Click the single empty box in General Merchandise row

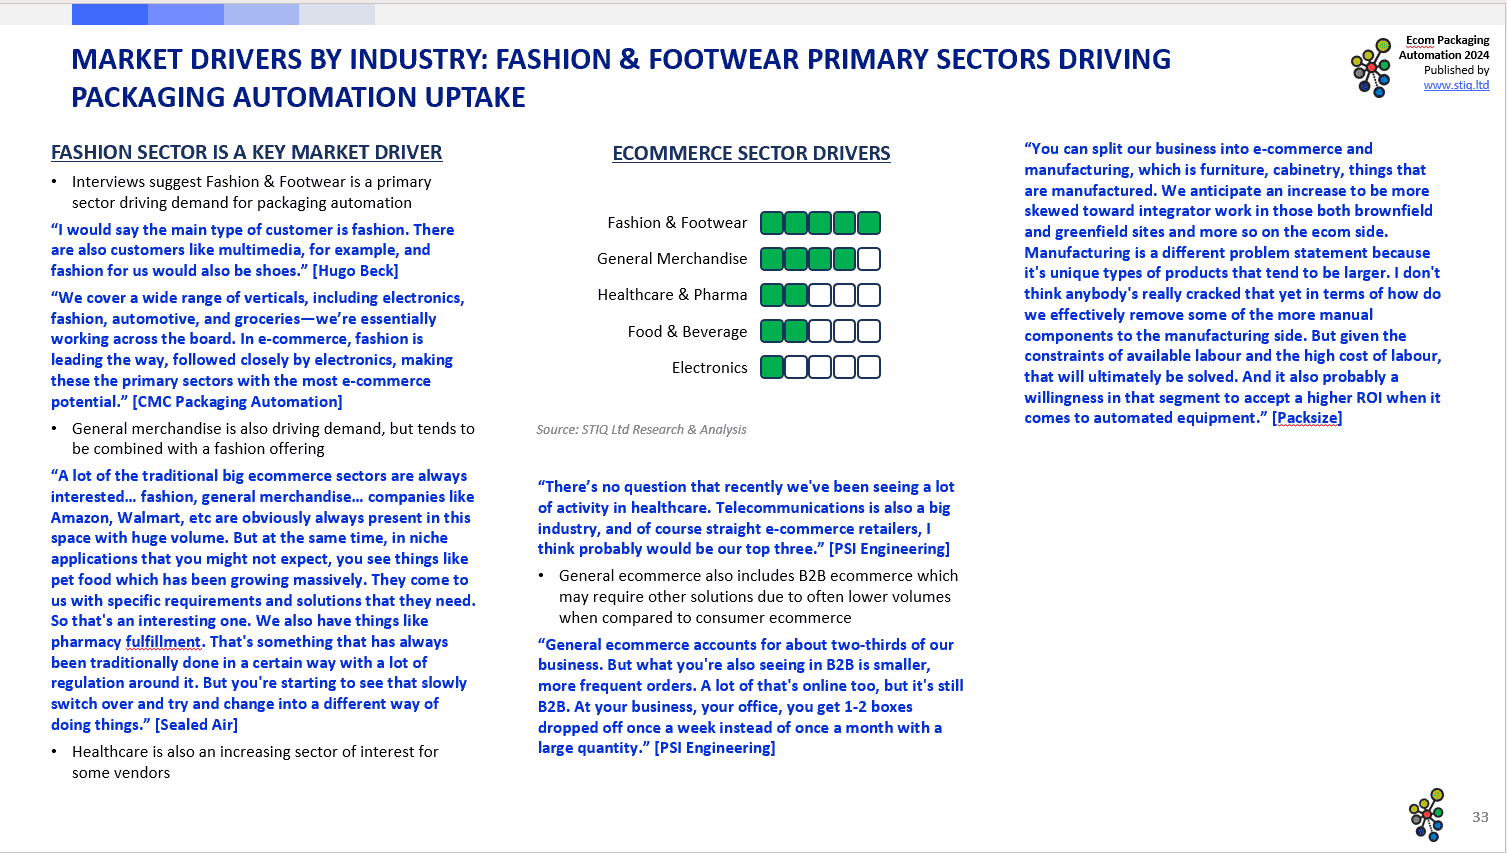(x=869, y=259)
